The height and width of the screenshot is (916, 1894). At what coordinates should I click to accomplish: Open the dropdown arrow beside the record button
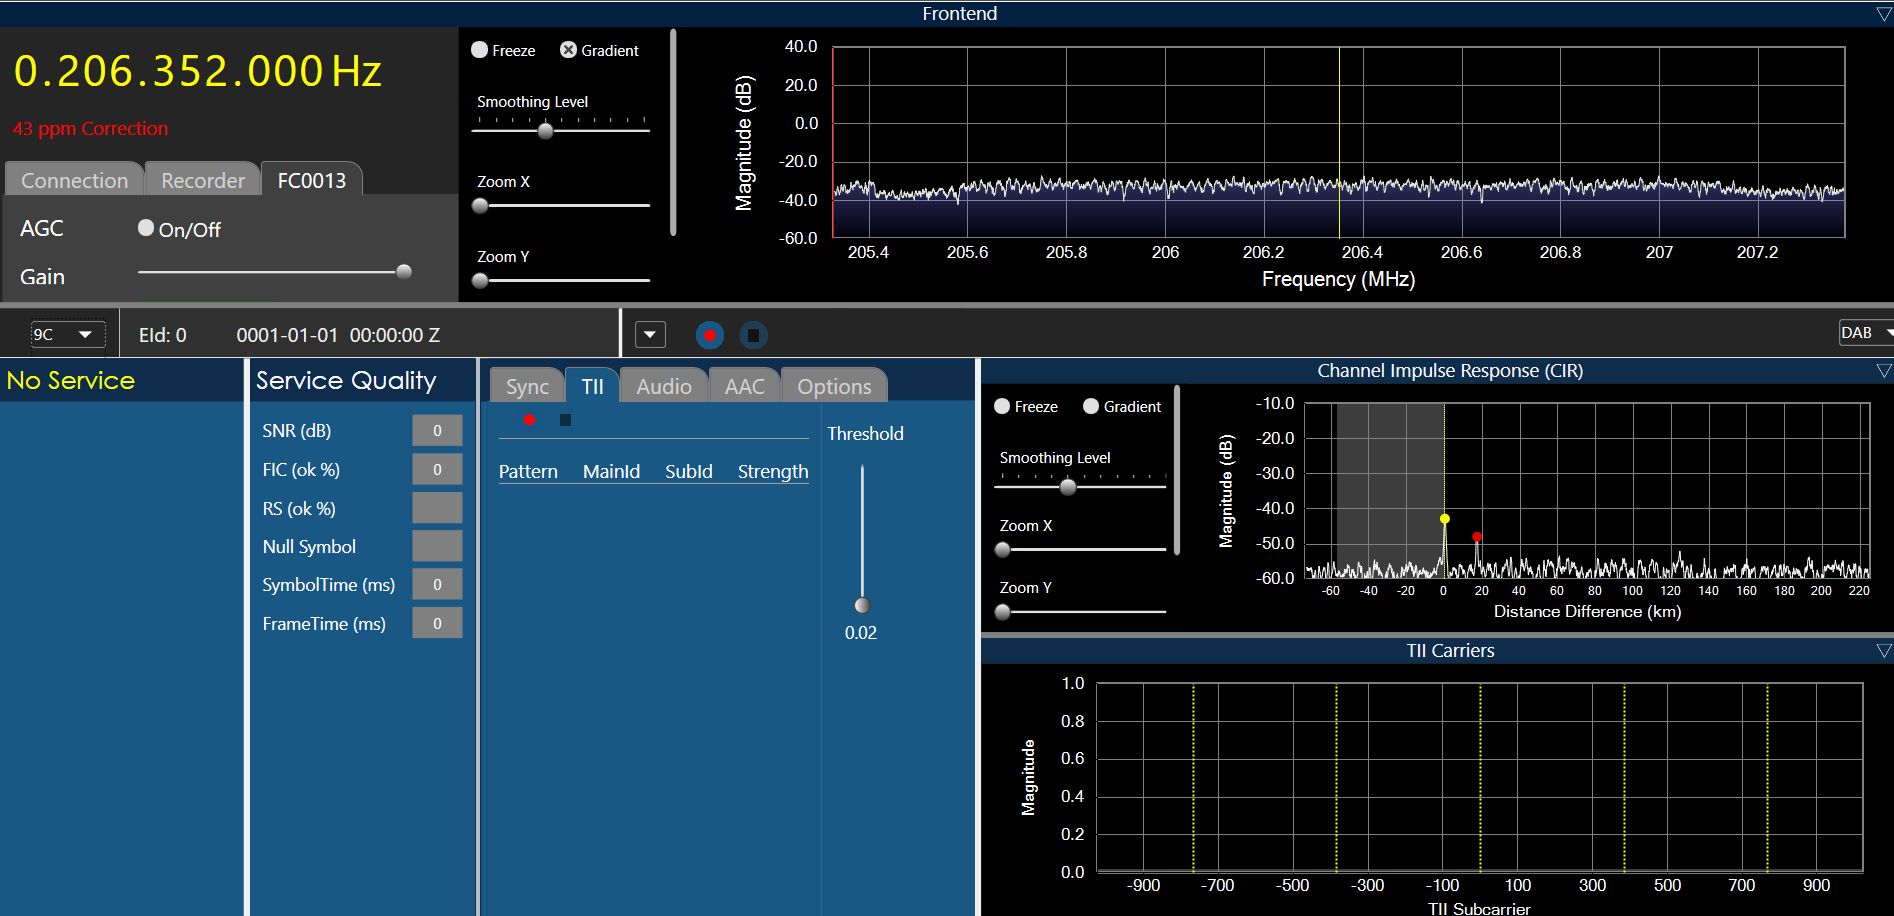pyautogui.click(x=650, y=335)
